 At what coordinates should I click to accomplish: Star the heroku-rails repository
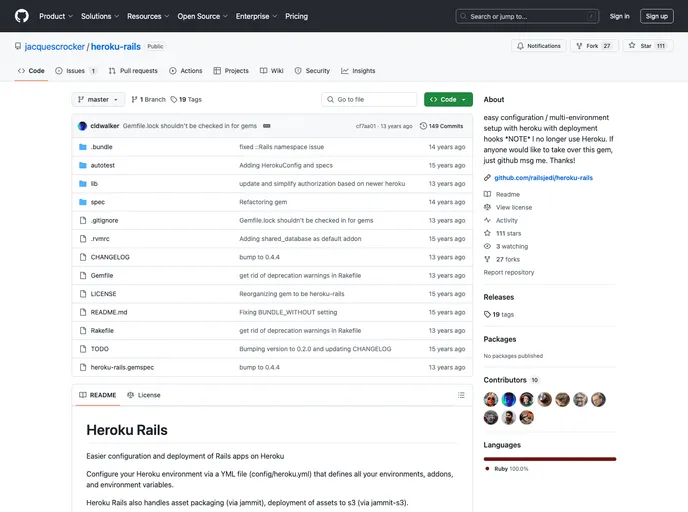point(648,46)
